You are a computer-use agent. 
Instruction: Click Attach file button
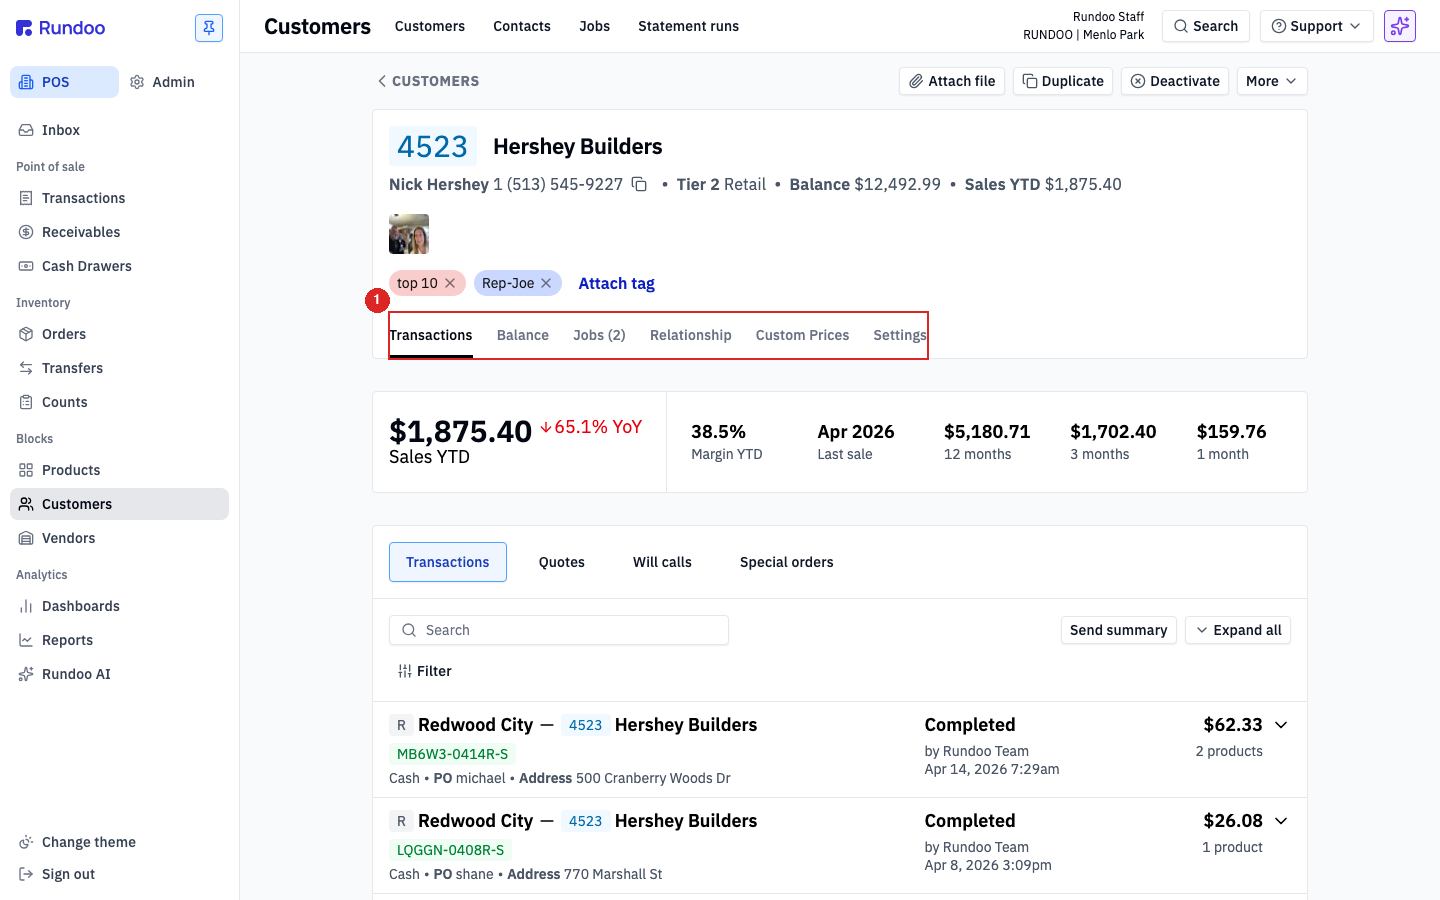[952, 81]
